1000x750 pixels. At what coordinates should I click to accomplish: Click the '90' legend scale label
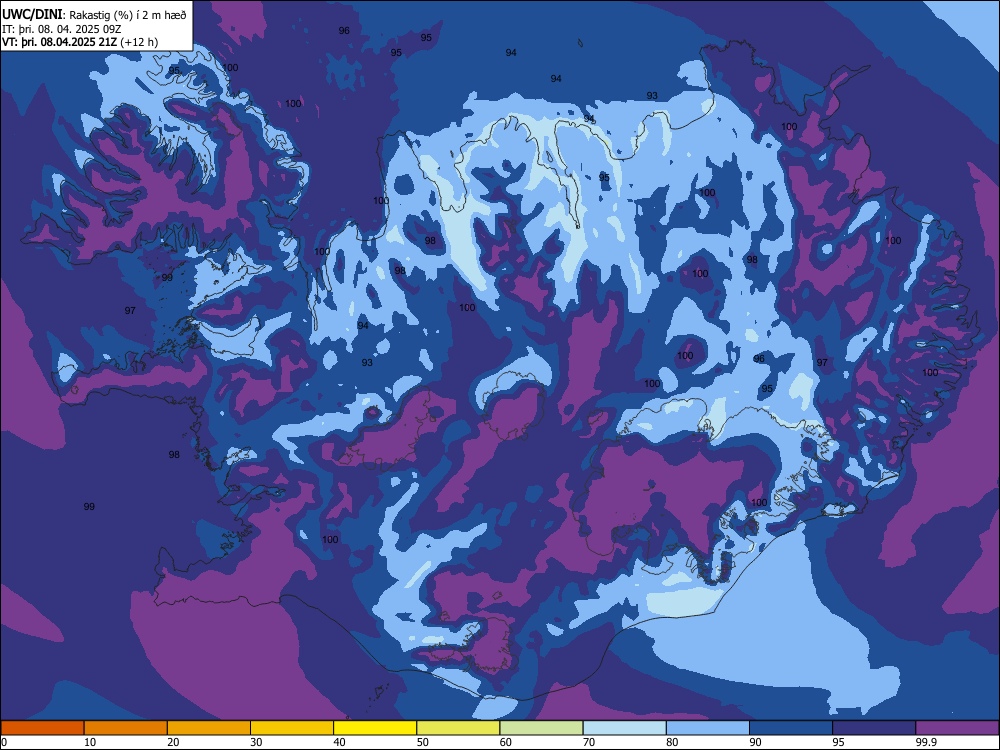click(x=755, y=742)
